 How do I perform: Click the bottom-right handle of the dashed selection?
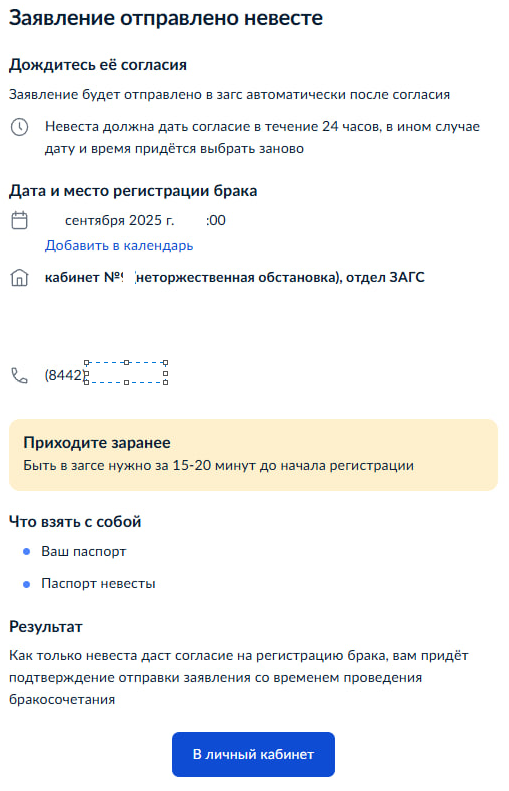click(166, 382)
